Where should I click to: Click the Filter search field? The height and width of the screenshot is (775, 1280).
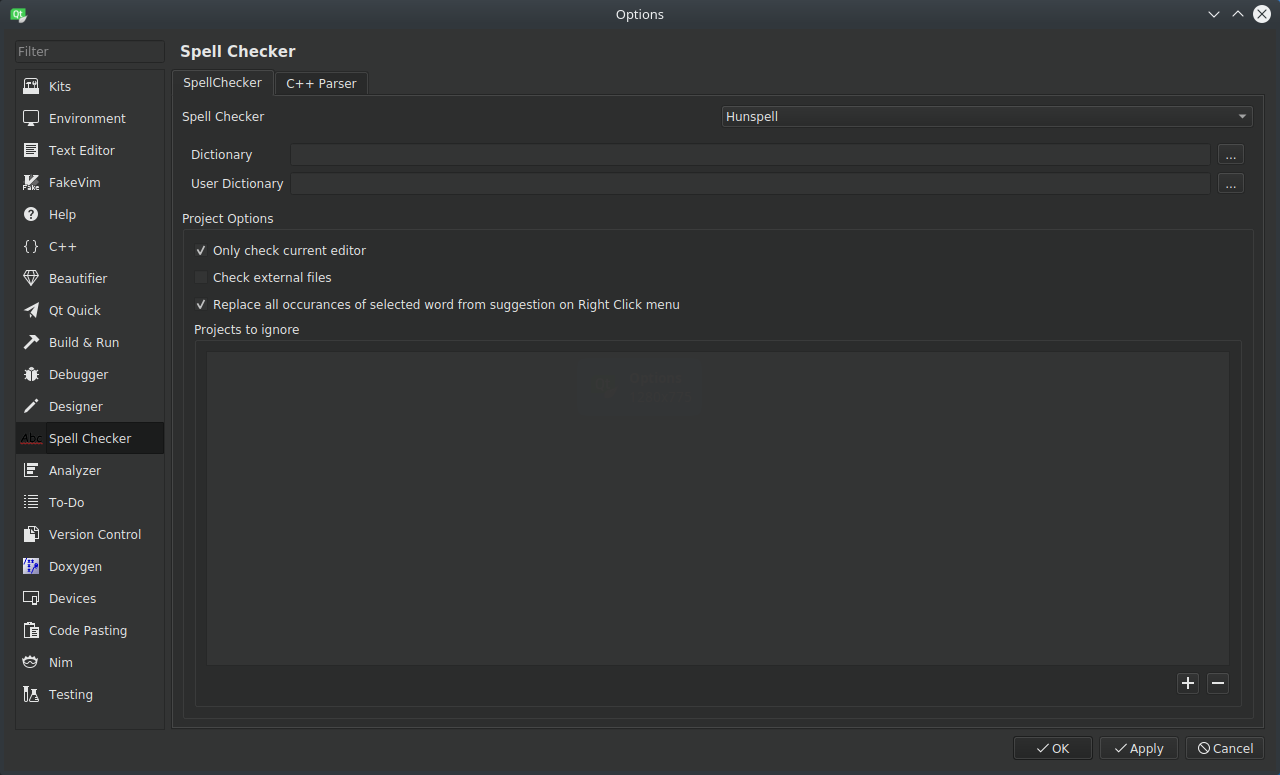coord(90,51)
